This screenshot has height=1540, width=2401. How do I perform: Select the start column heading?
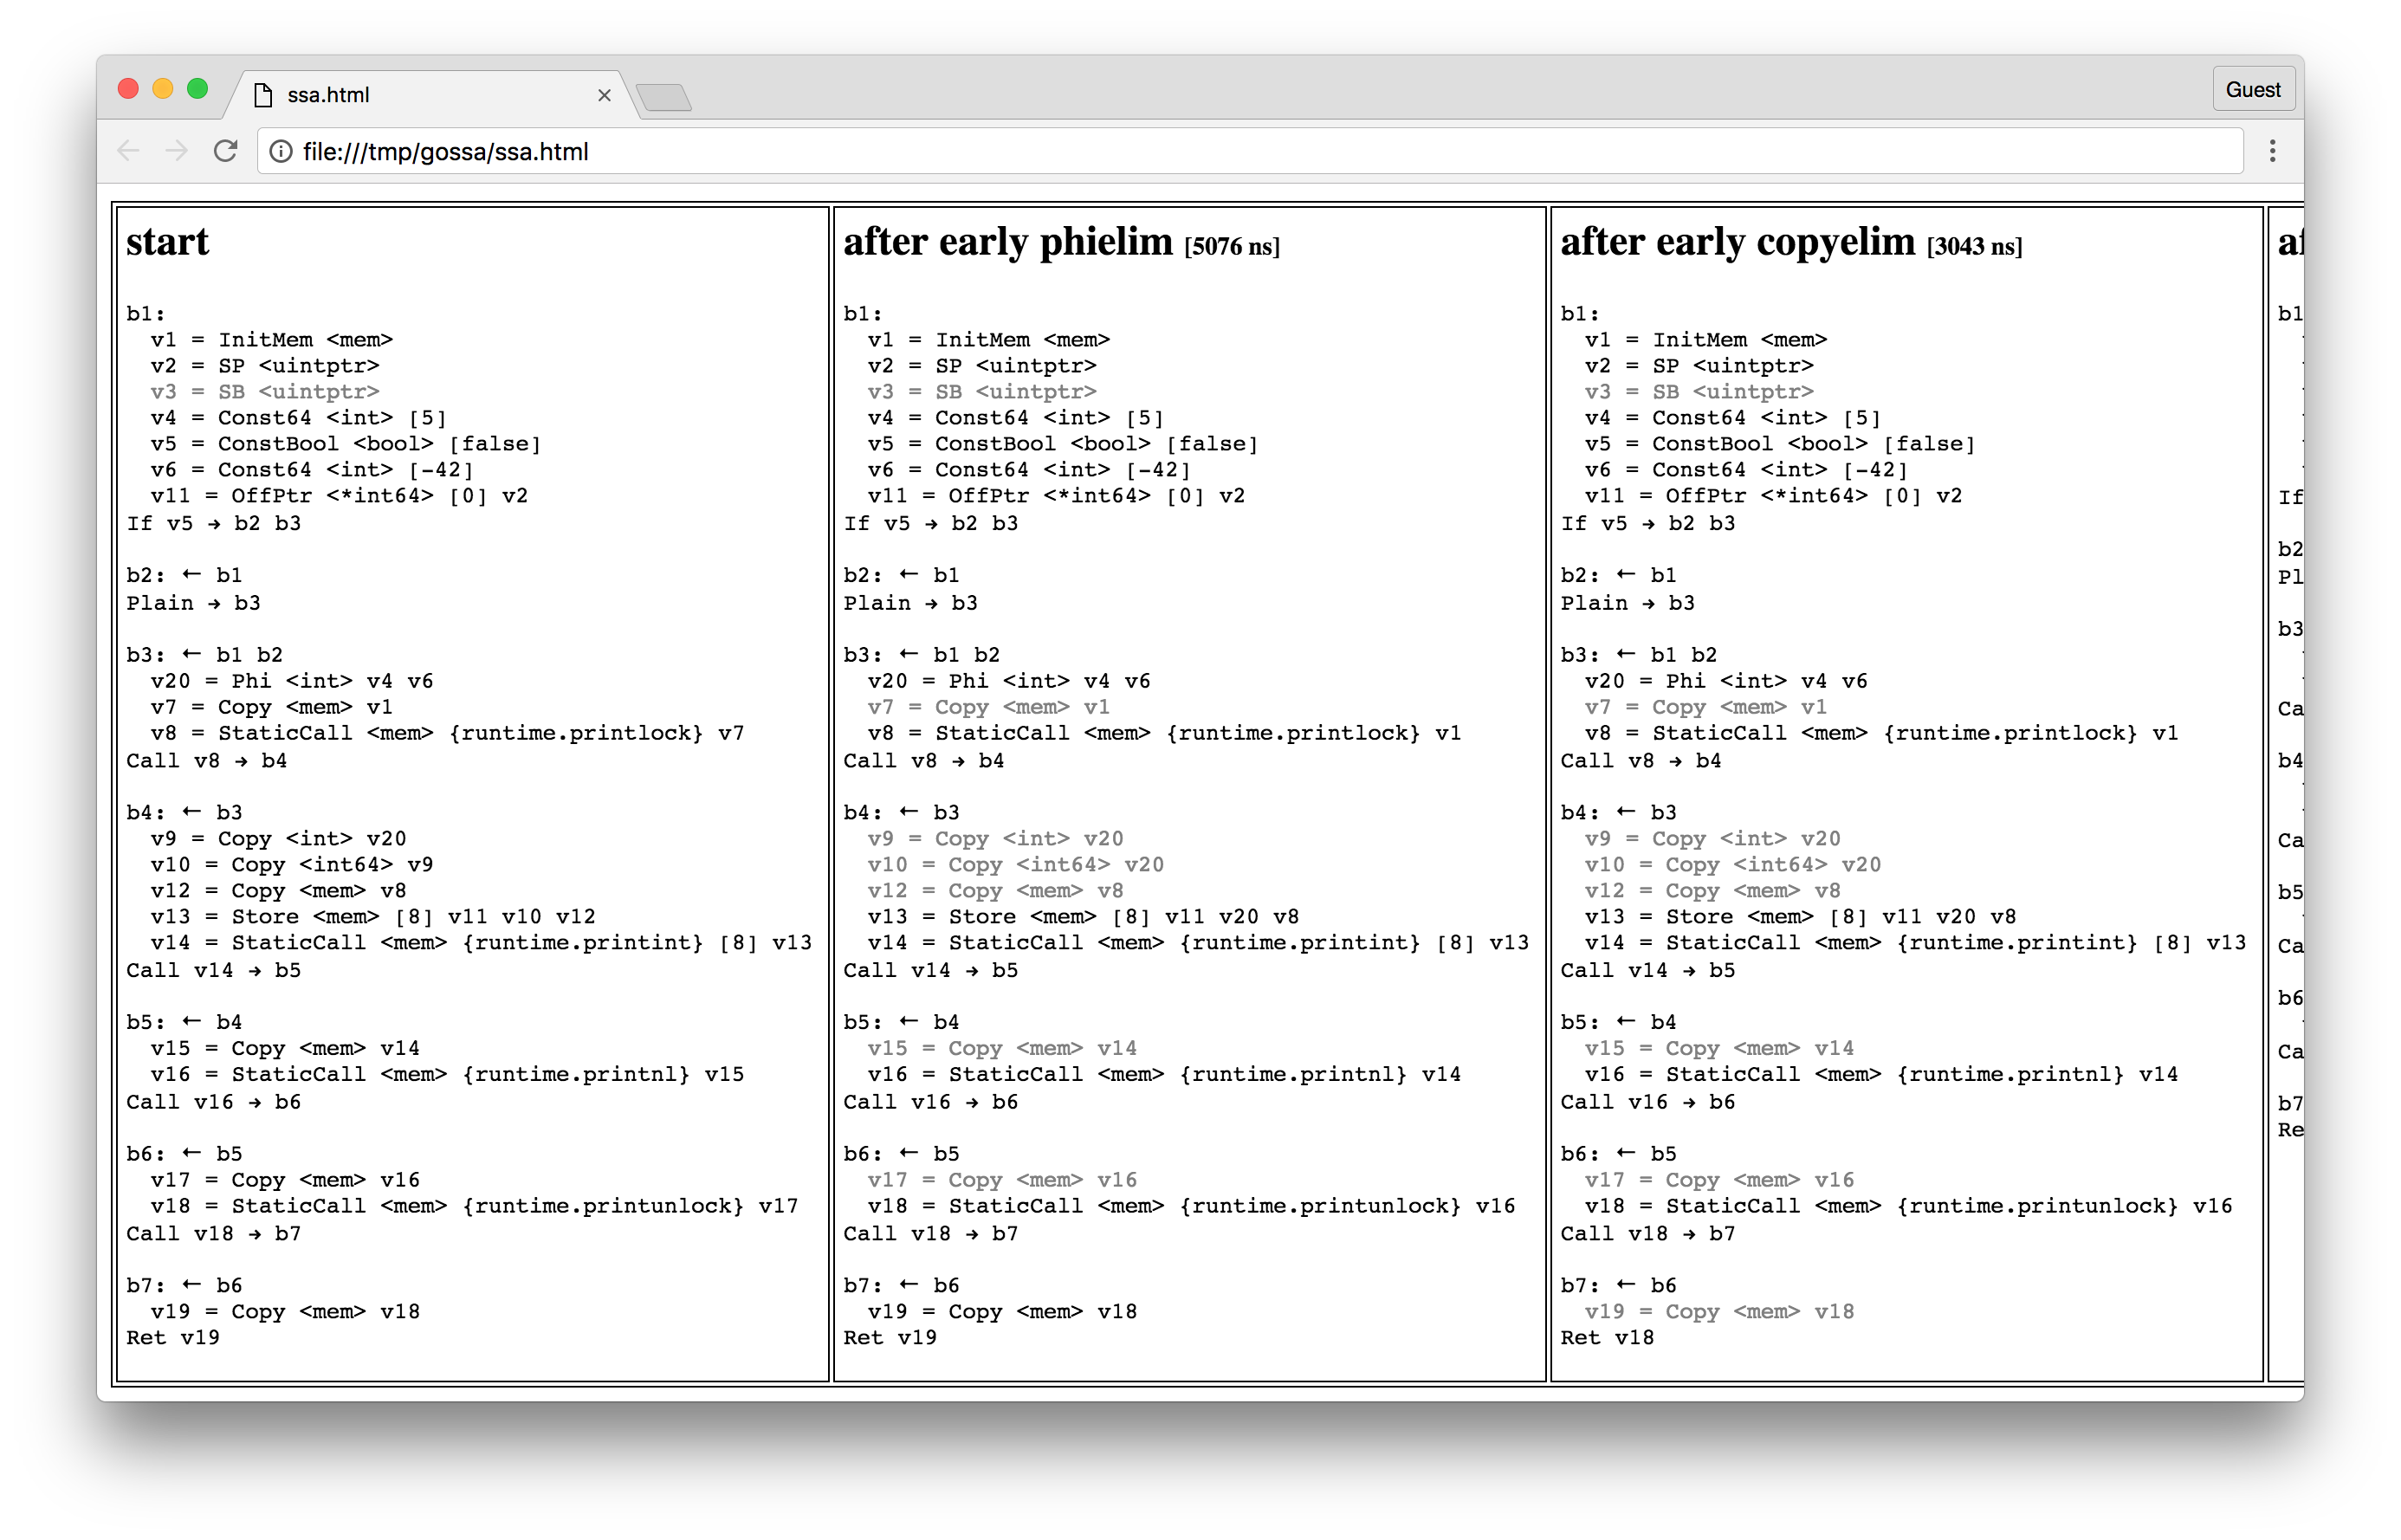click(x=168, y=242)
